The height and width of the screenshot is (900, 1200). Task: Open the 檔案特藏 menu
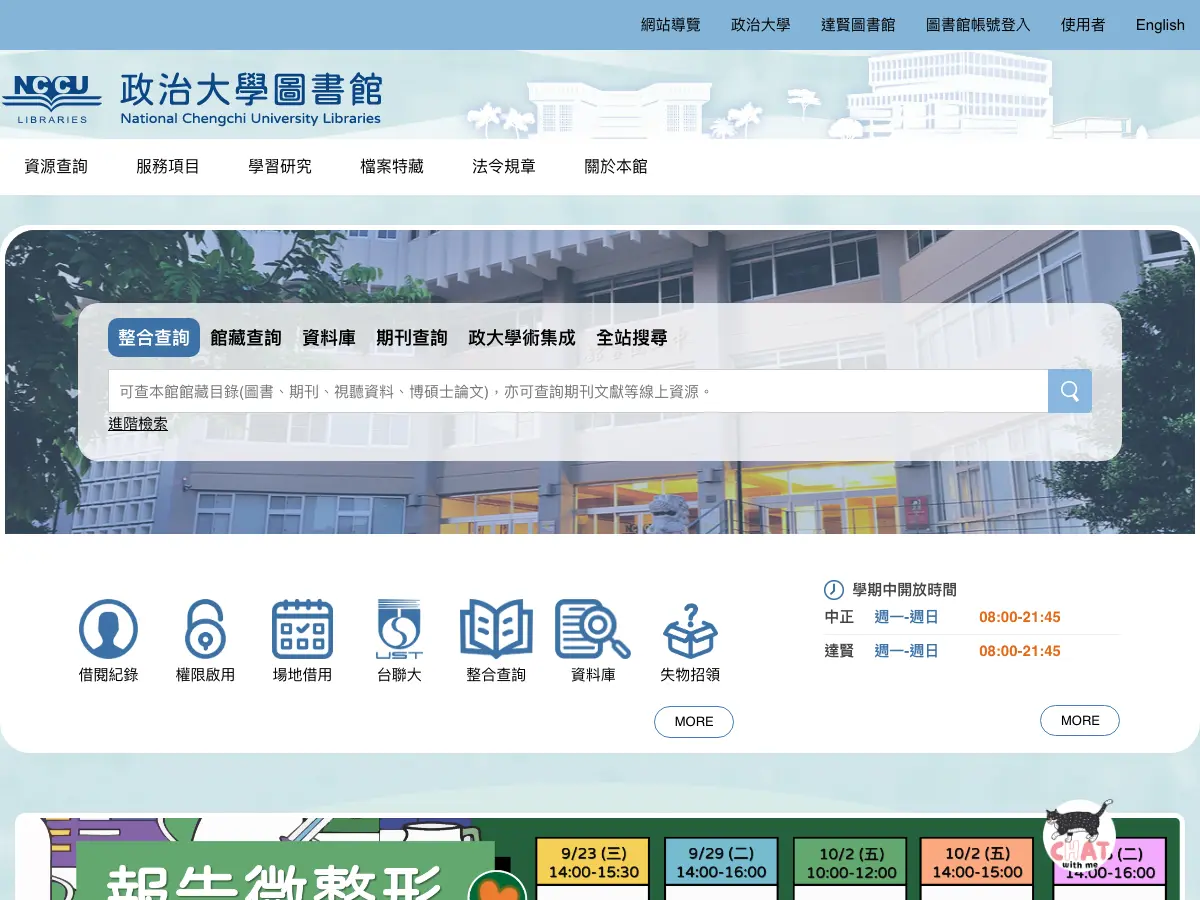coord(392,167)
